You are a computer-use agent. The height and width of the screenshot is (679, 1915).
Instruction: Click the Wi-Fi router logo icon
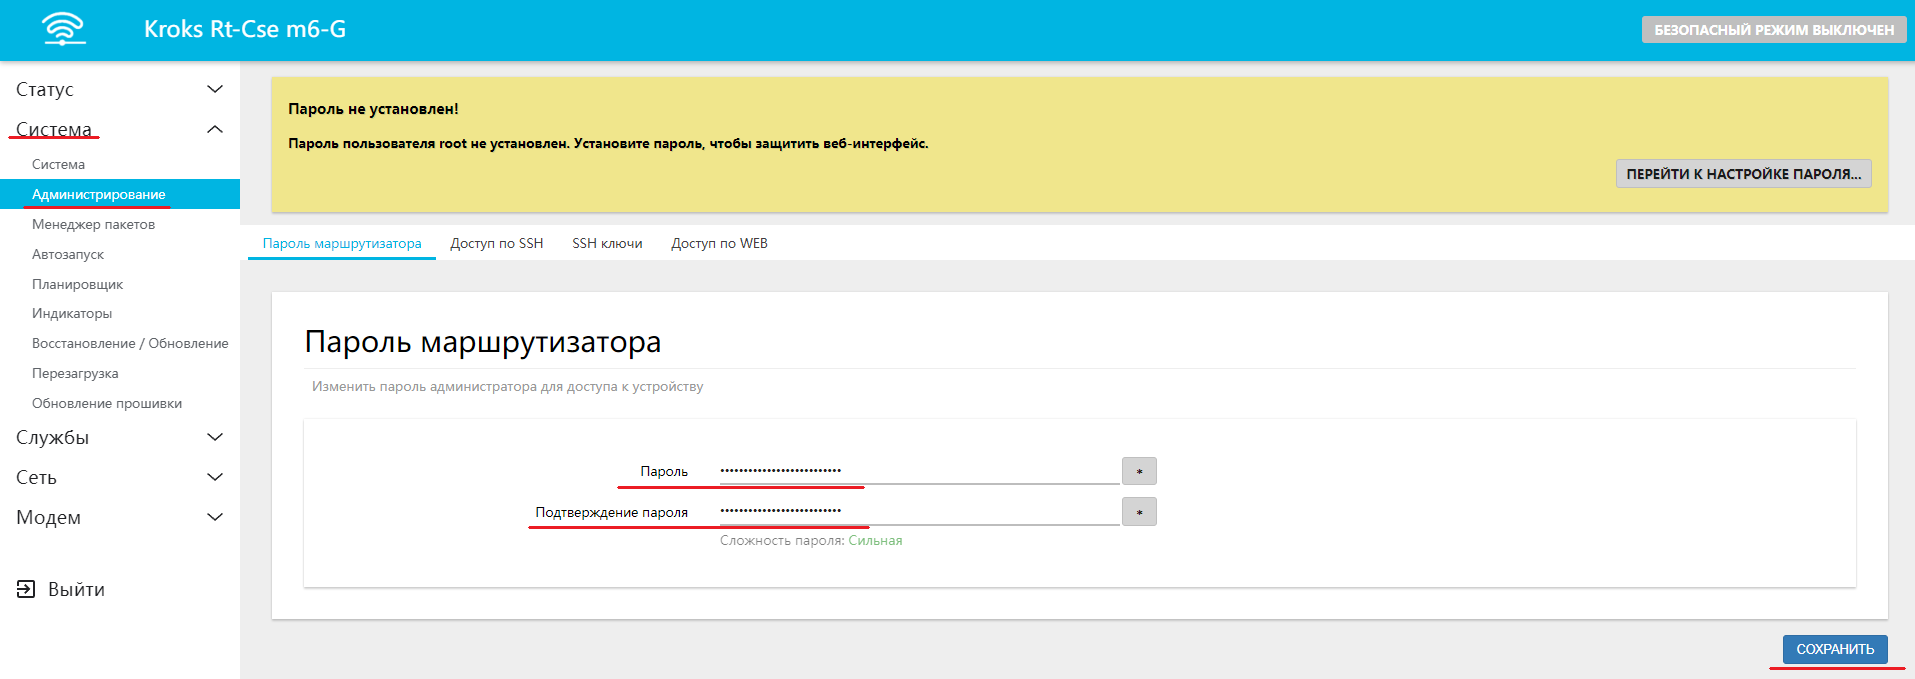64,29
